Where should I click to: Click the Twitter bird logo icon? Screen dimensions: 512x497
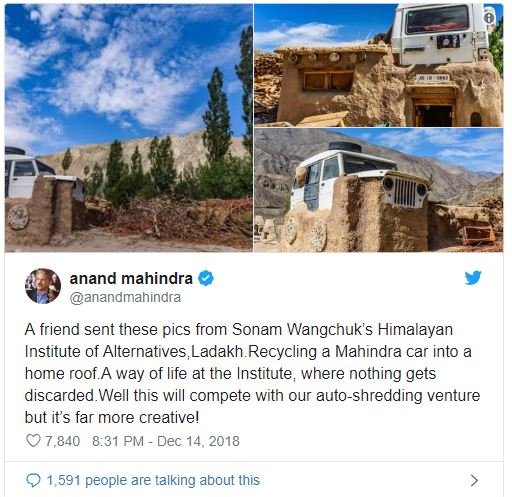[473, 278]
